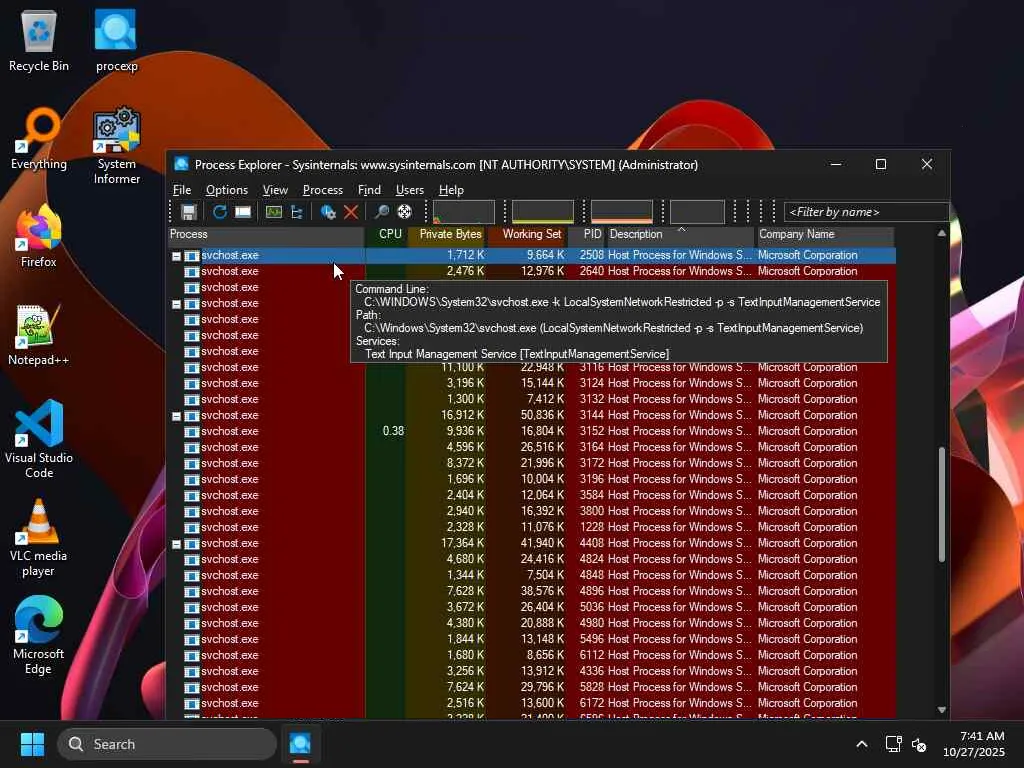This screenshot has width=1024, height=768.
Task: Open process Properties gear icon
Action: (328, 212)
